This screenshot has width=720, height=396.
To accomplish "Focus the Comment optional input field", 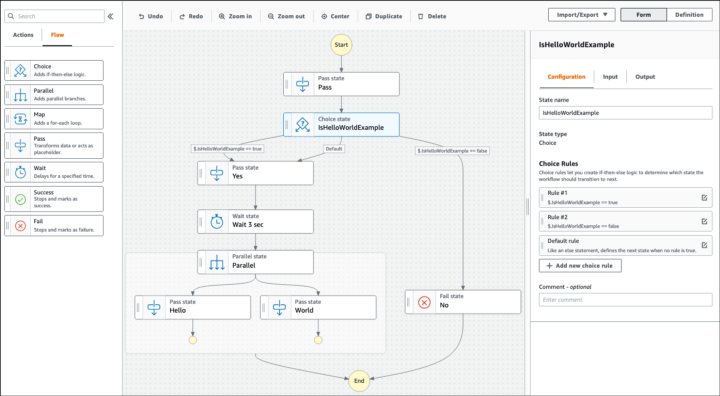I will pyautogui.click(x=625, y=300).
